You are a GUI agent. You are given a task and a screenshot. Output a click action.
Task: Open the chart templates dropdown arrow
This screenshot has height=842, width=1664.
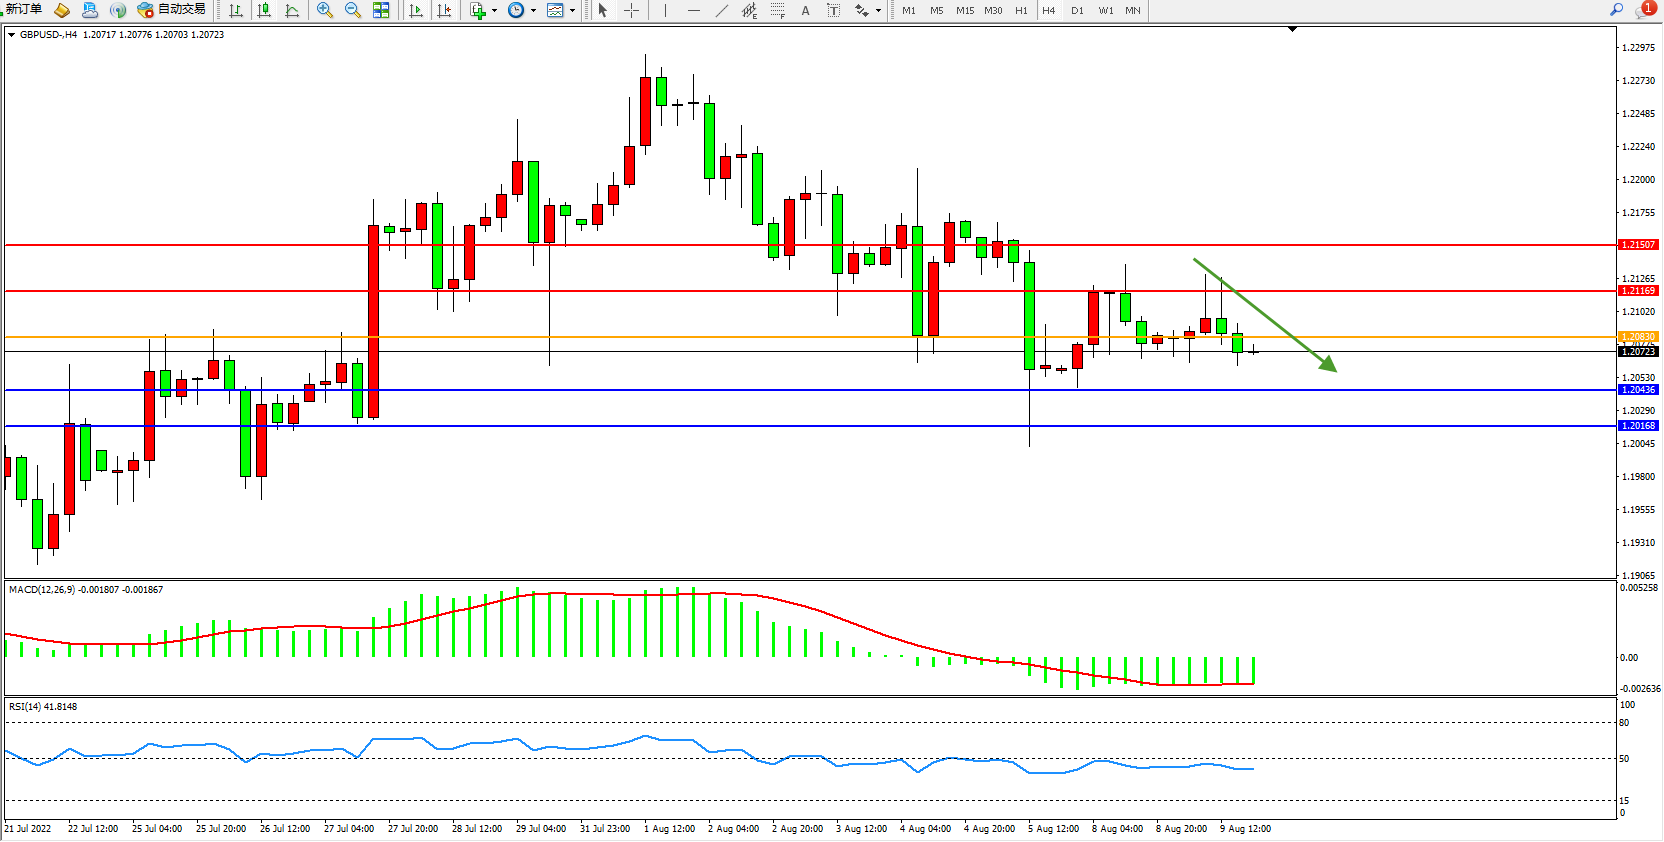[572, 11]
